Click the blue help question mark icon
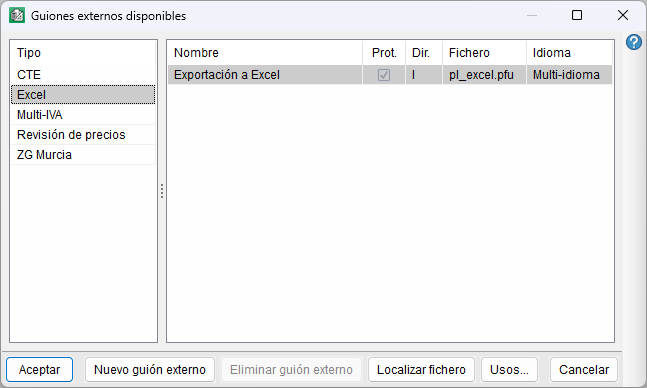 (x=634, y=42)
